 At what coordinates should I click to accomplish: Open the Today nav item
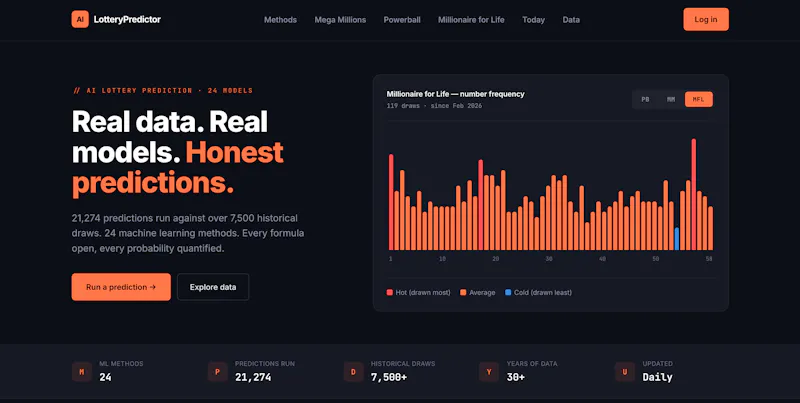(x=533, y=20)
